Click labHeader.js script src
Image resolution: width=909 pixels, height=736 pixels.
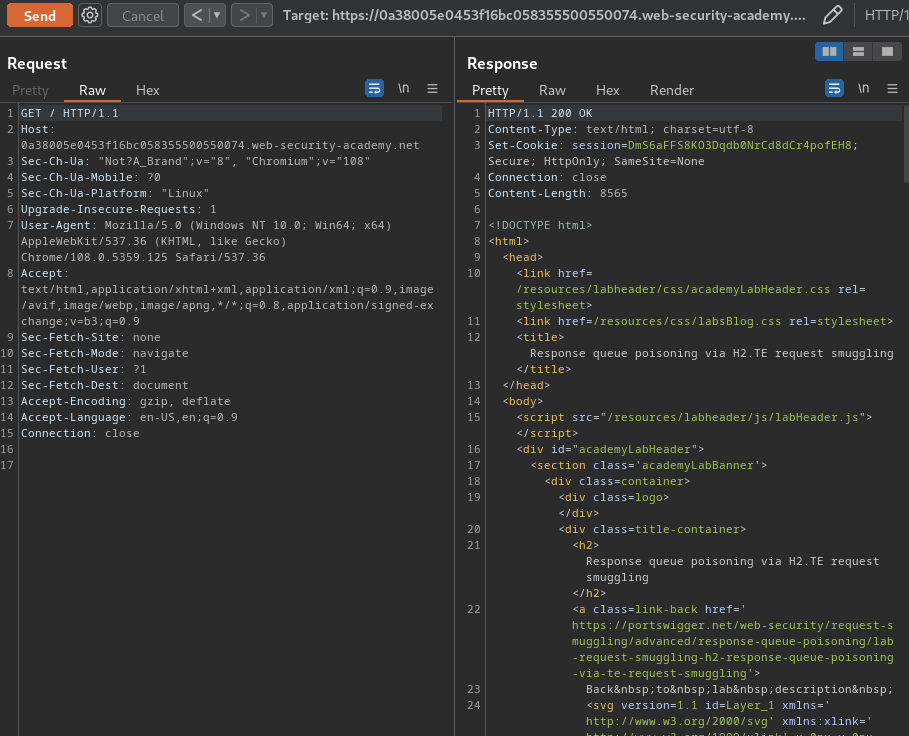[x=733, y=417]
